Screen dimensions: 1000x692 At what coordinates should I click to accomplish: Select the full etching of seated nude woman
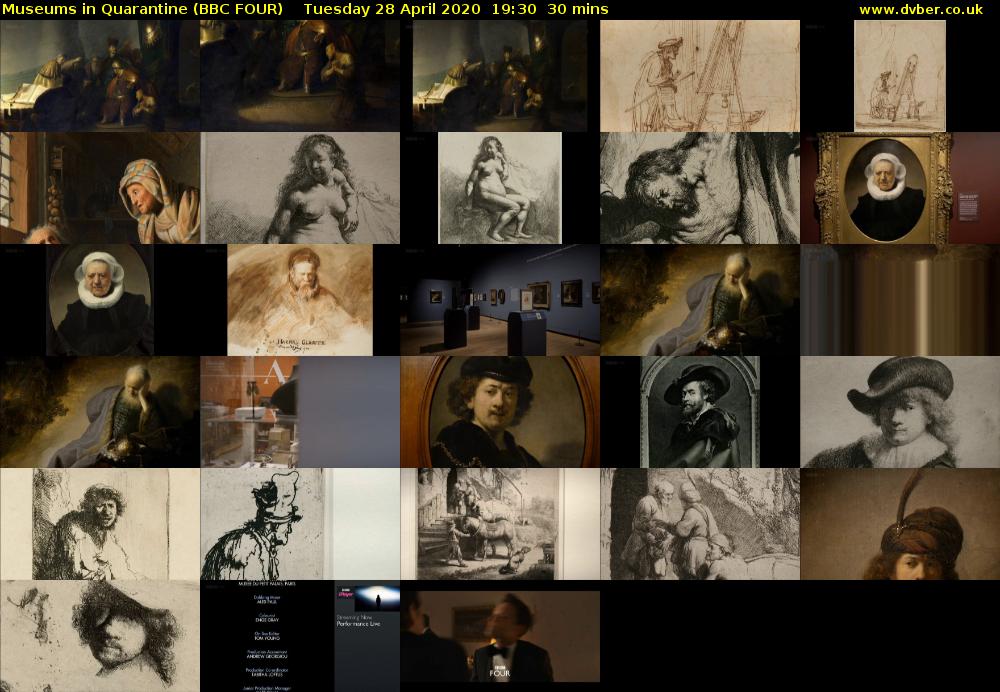[500, 188]
